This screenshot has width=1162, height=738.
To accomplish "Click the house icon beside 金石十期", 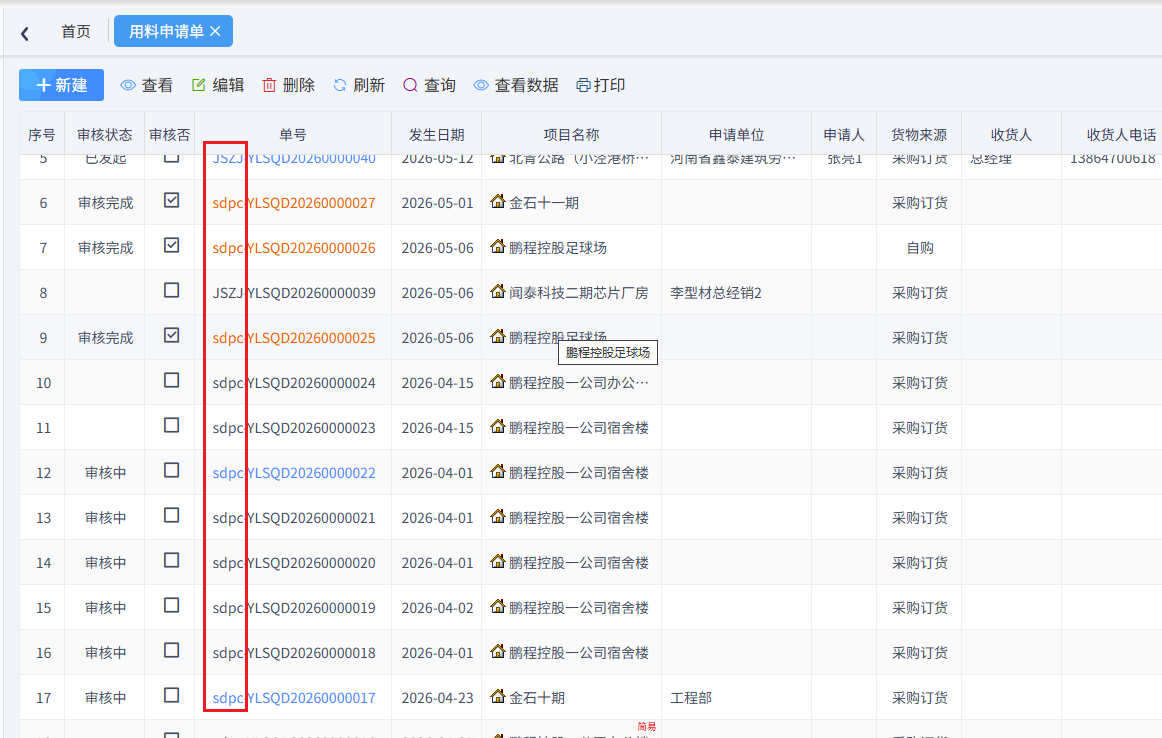I will tap(498, 697).
